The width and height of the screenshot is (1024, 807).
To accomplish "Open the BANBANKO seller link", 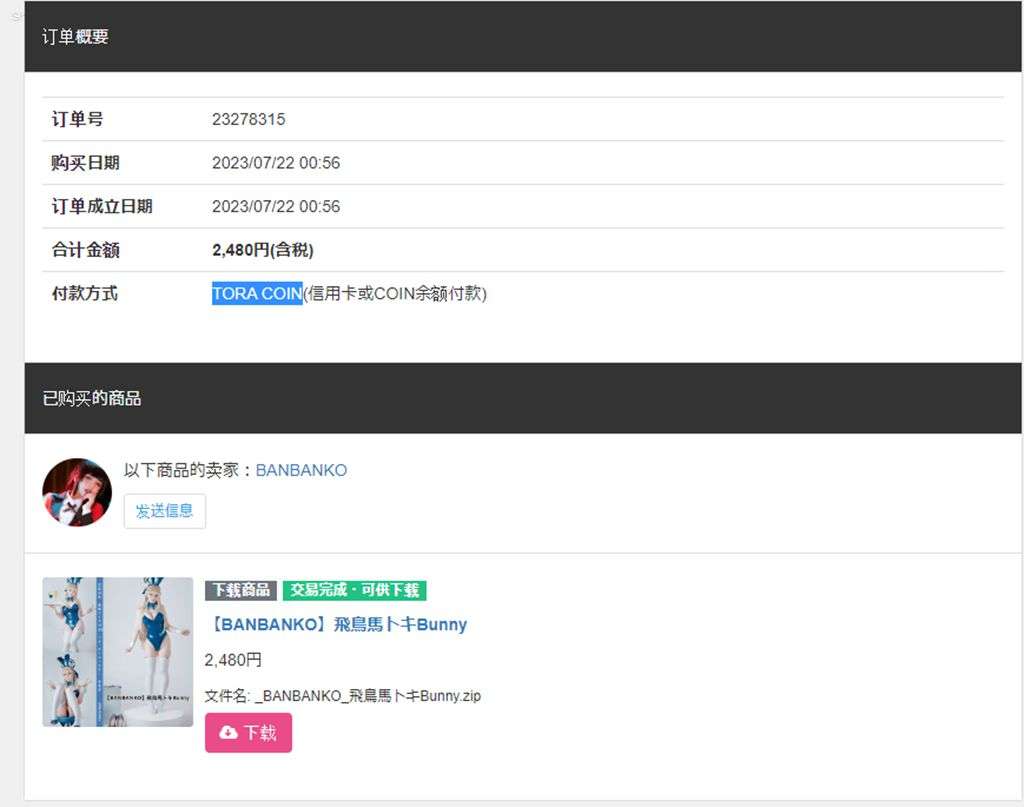I will (301, 470).
